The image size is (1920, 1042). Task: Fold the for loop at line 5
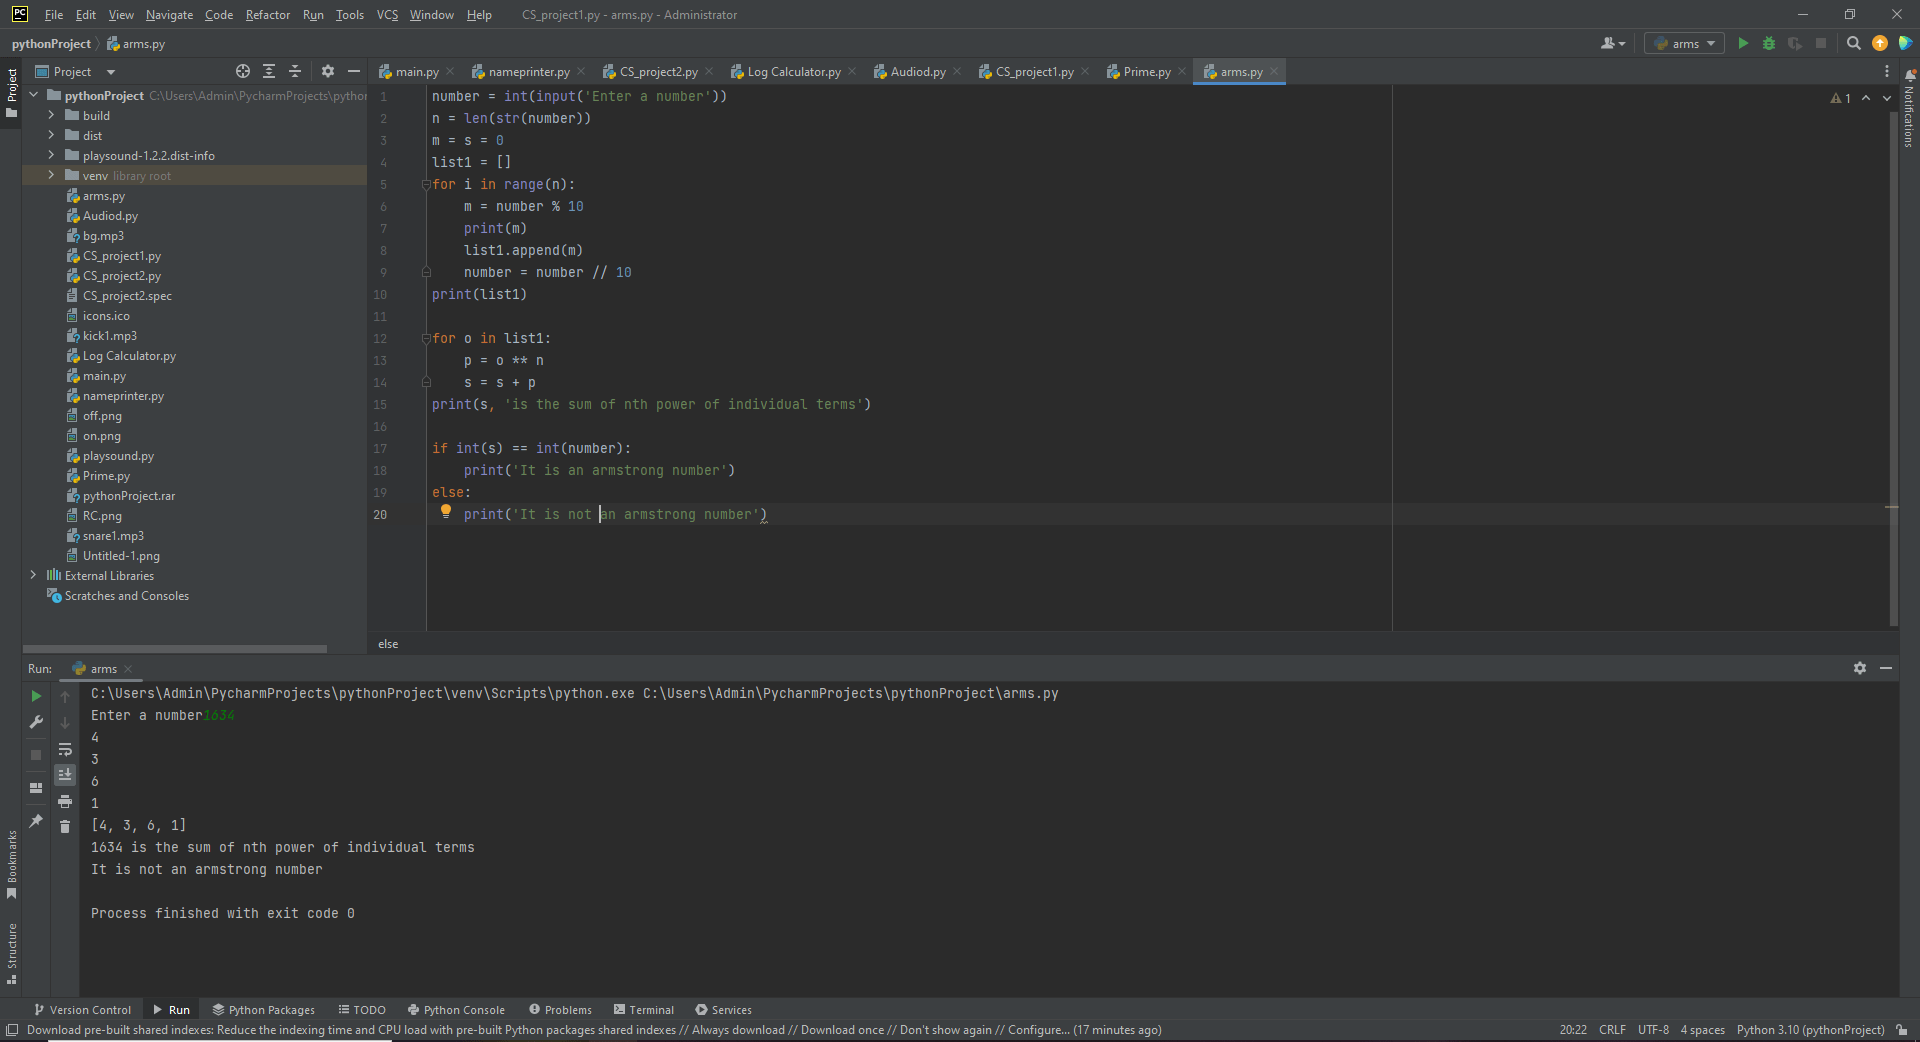pos(426,185)
